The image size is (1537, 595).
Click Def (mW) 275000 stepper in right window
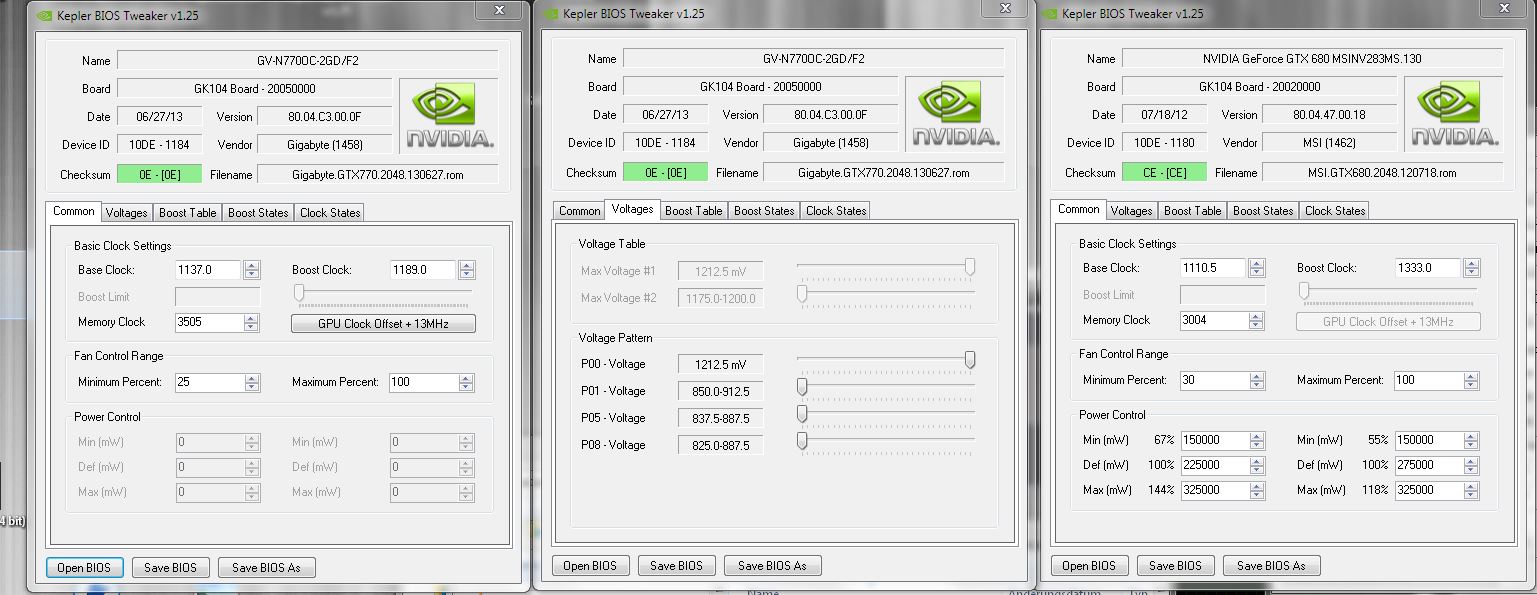pyautogui.click(x=1472, y=466)
